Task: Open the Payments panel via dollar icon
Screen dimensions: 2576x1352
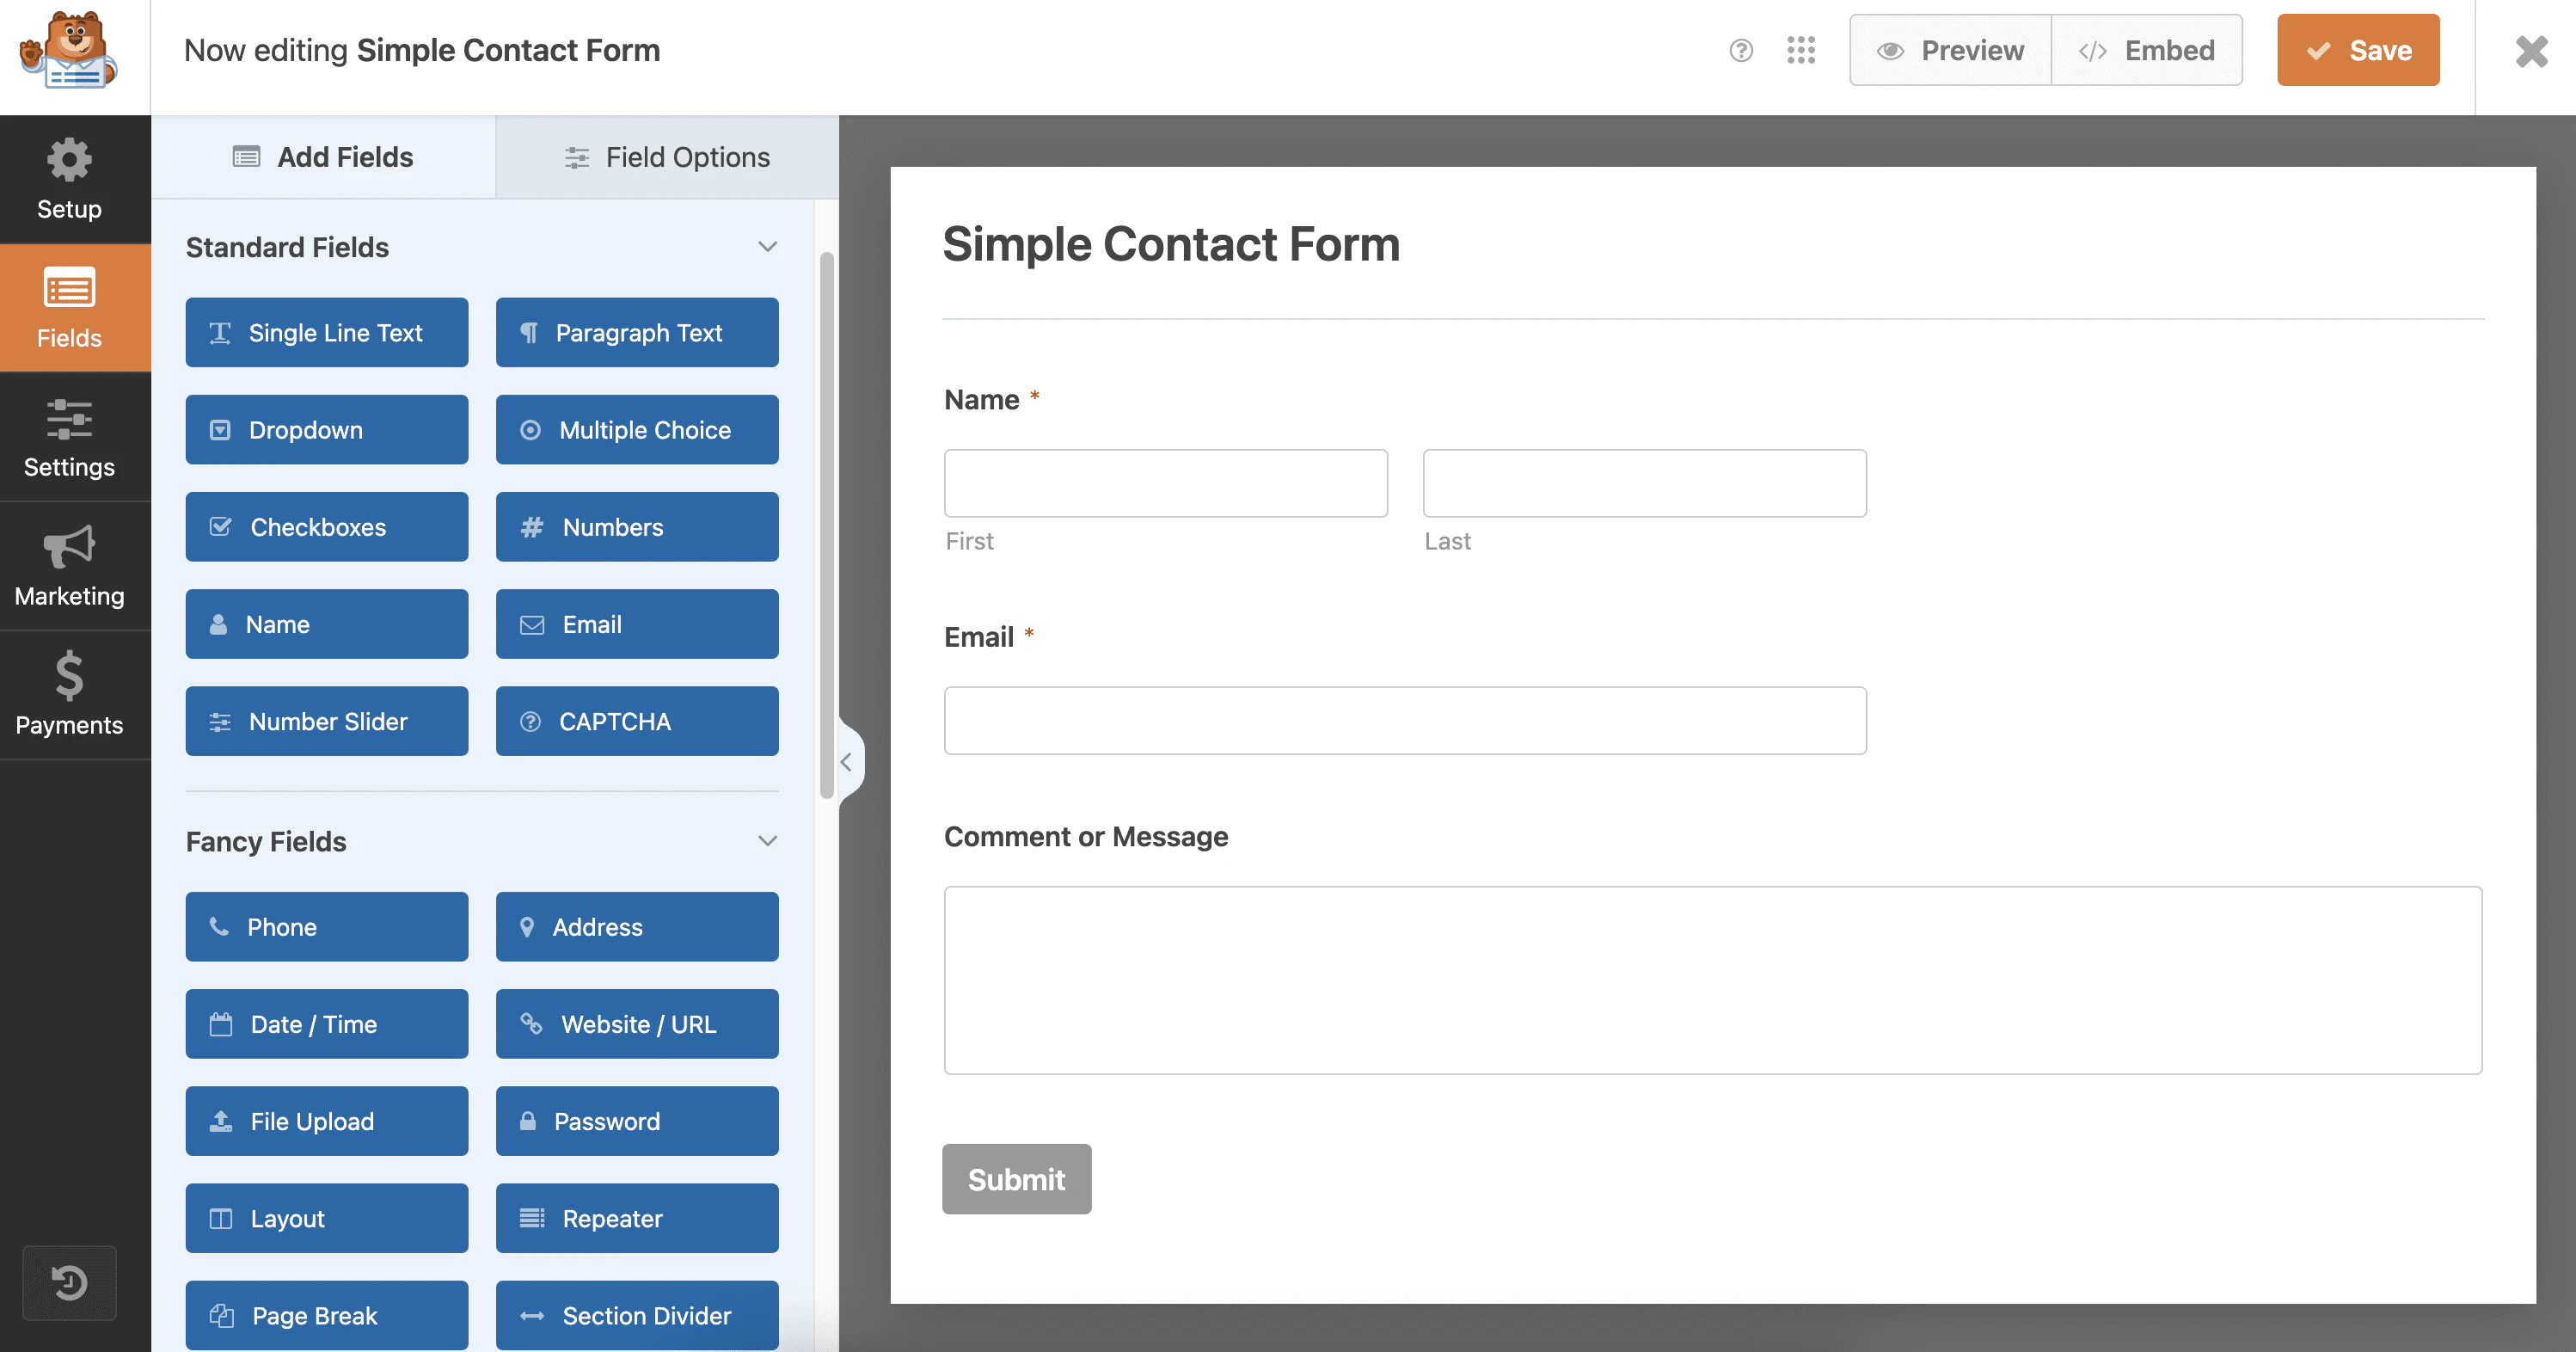Action: 69,696
